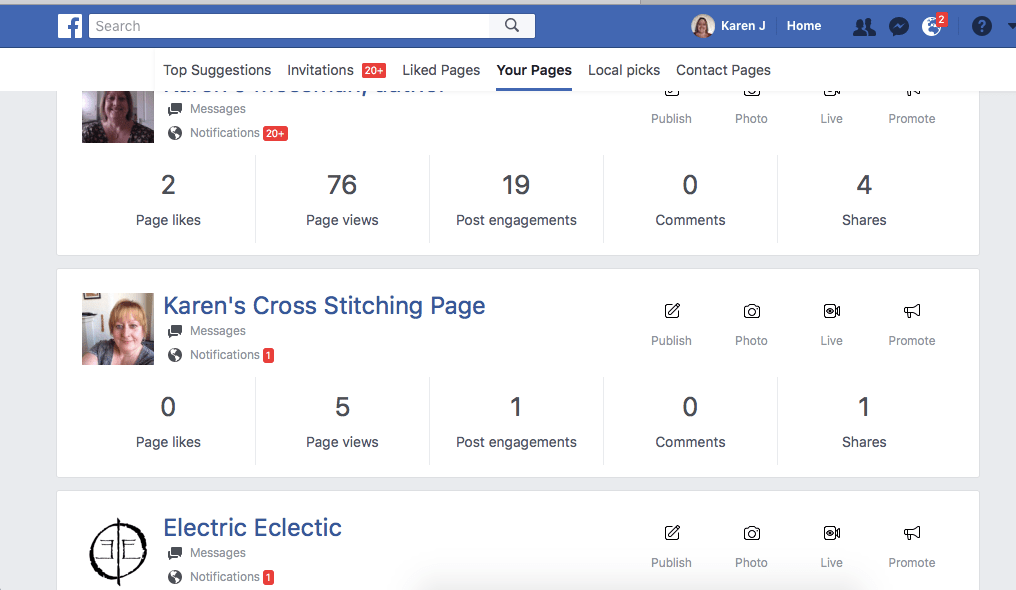Open the notifications globe icon
This screenshot has height=590, width=1016.
931,27
